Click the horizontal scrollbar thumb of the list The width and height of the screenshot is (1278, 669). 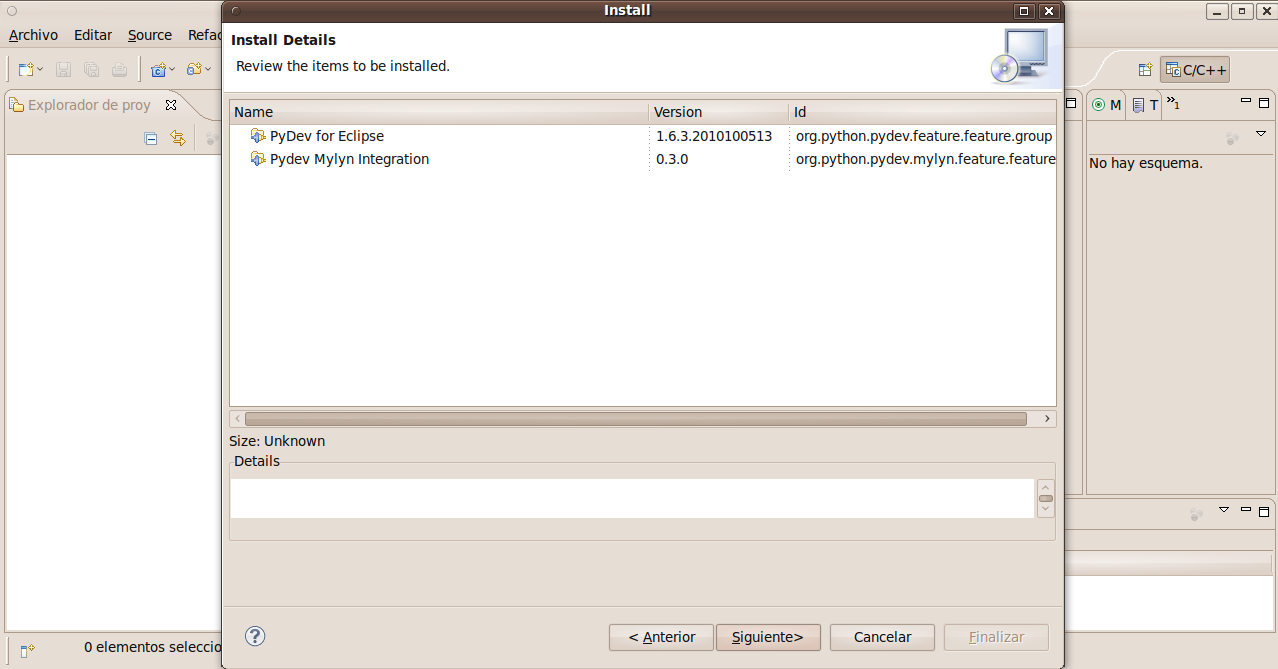pyautogui.click(x=635, y=419)
